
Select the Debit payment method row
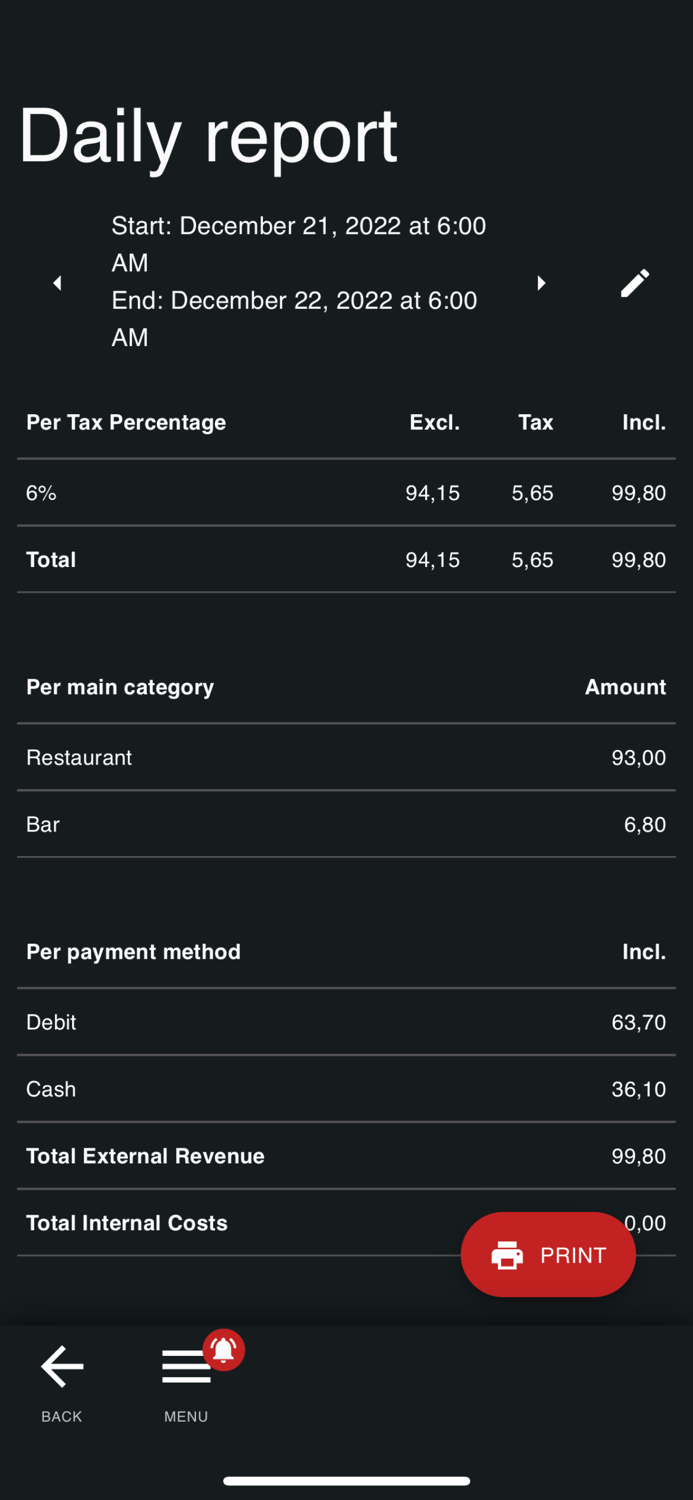coord(346,1022)
